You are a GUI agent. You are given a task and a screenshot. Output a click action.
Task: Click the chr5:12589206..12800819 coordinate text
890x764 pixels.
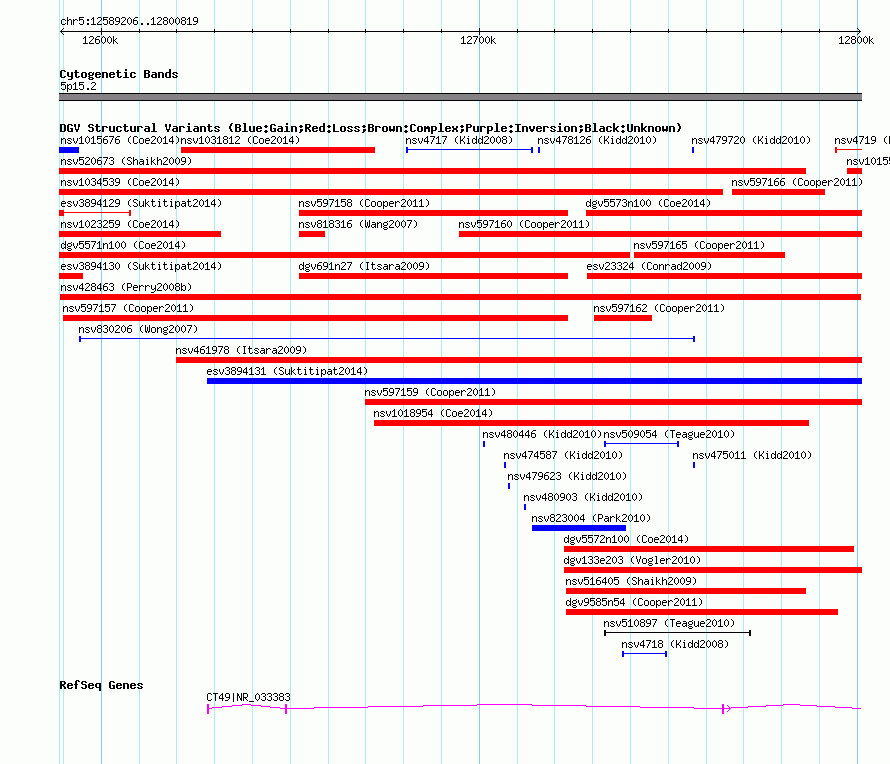(x=129, y=22)
